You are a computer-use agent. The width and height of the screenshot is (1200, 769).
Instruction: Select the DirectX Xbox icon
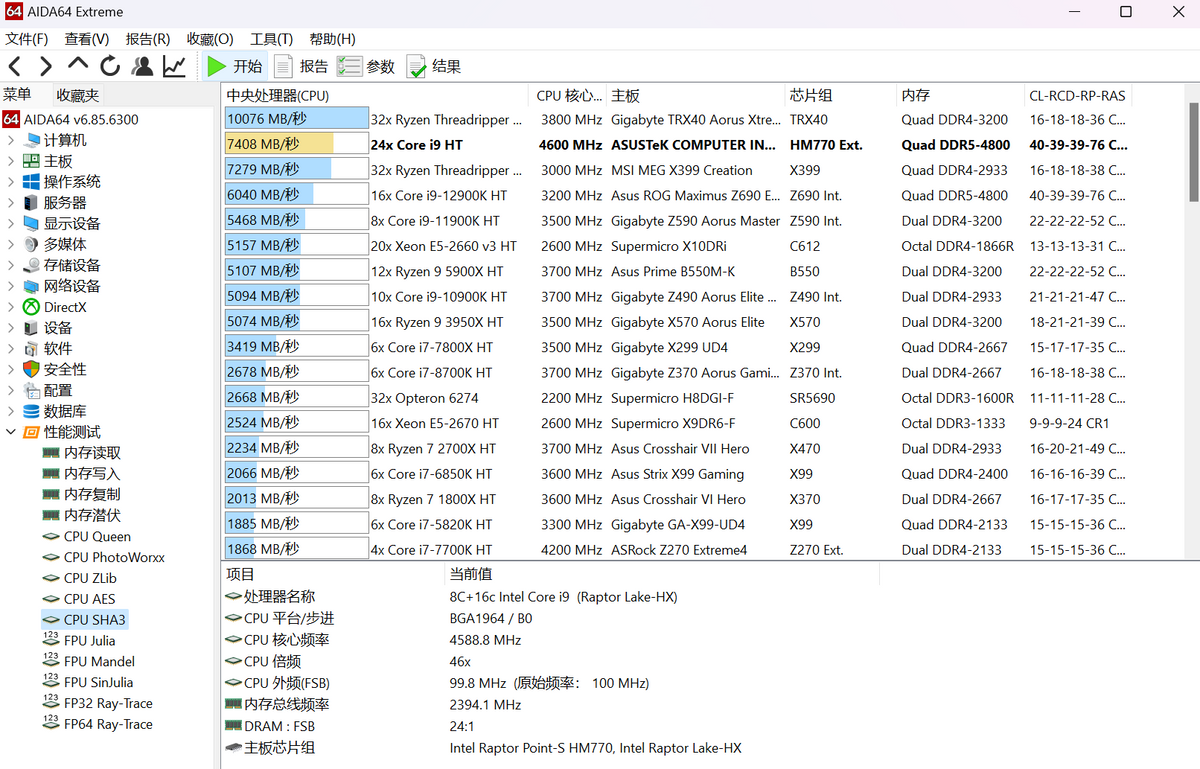tap(31, 307)
